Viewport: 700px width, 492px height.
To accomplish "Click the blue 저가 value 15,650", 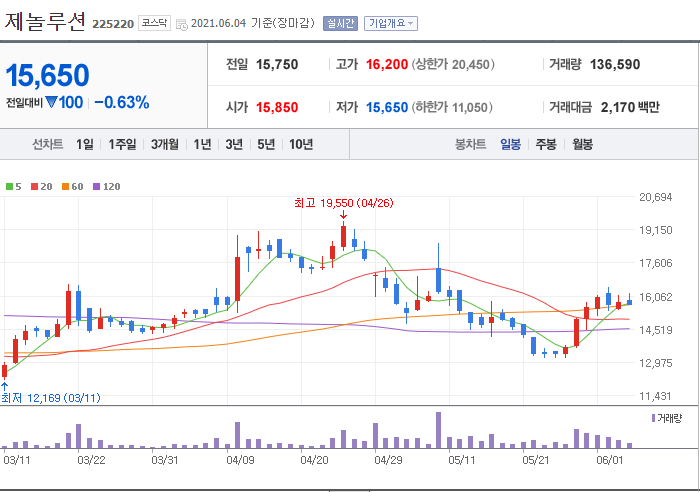I will [x=387, y=108].
